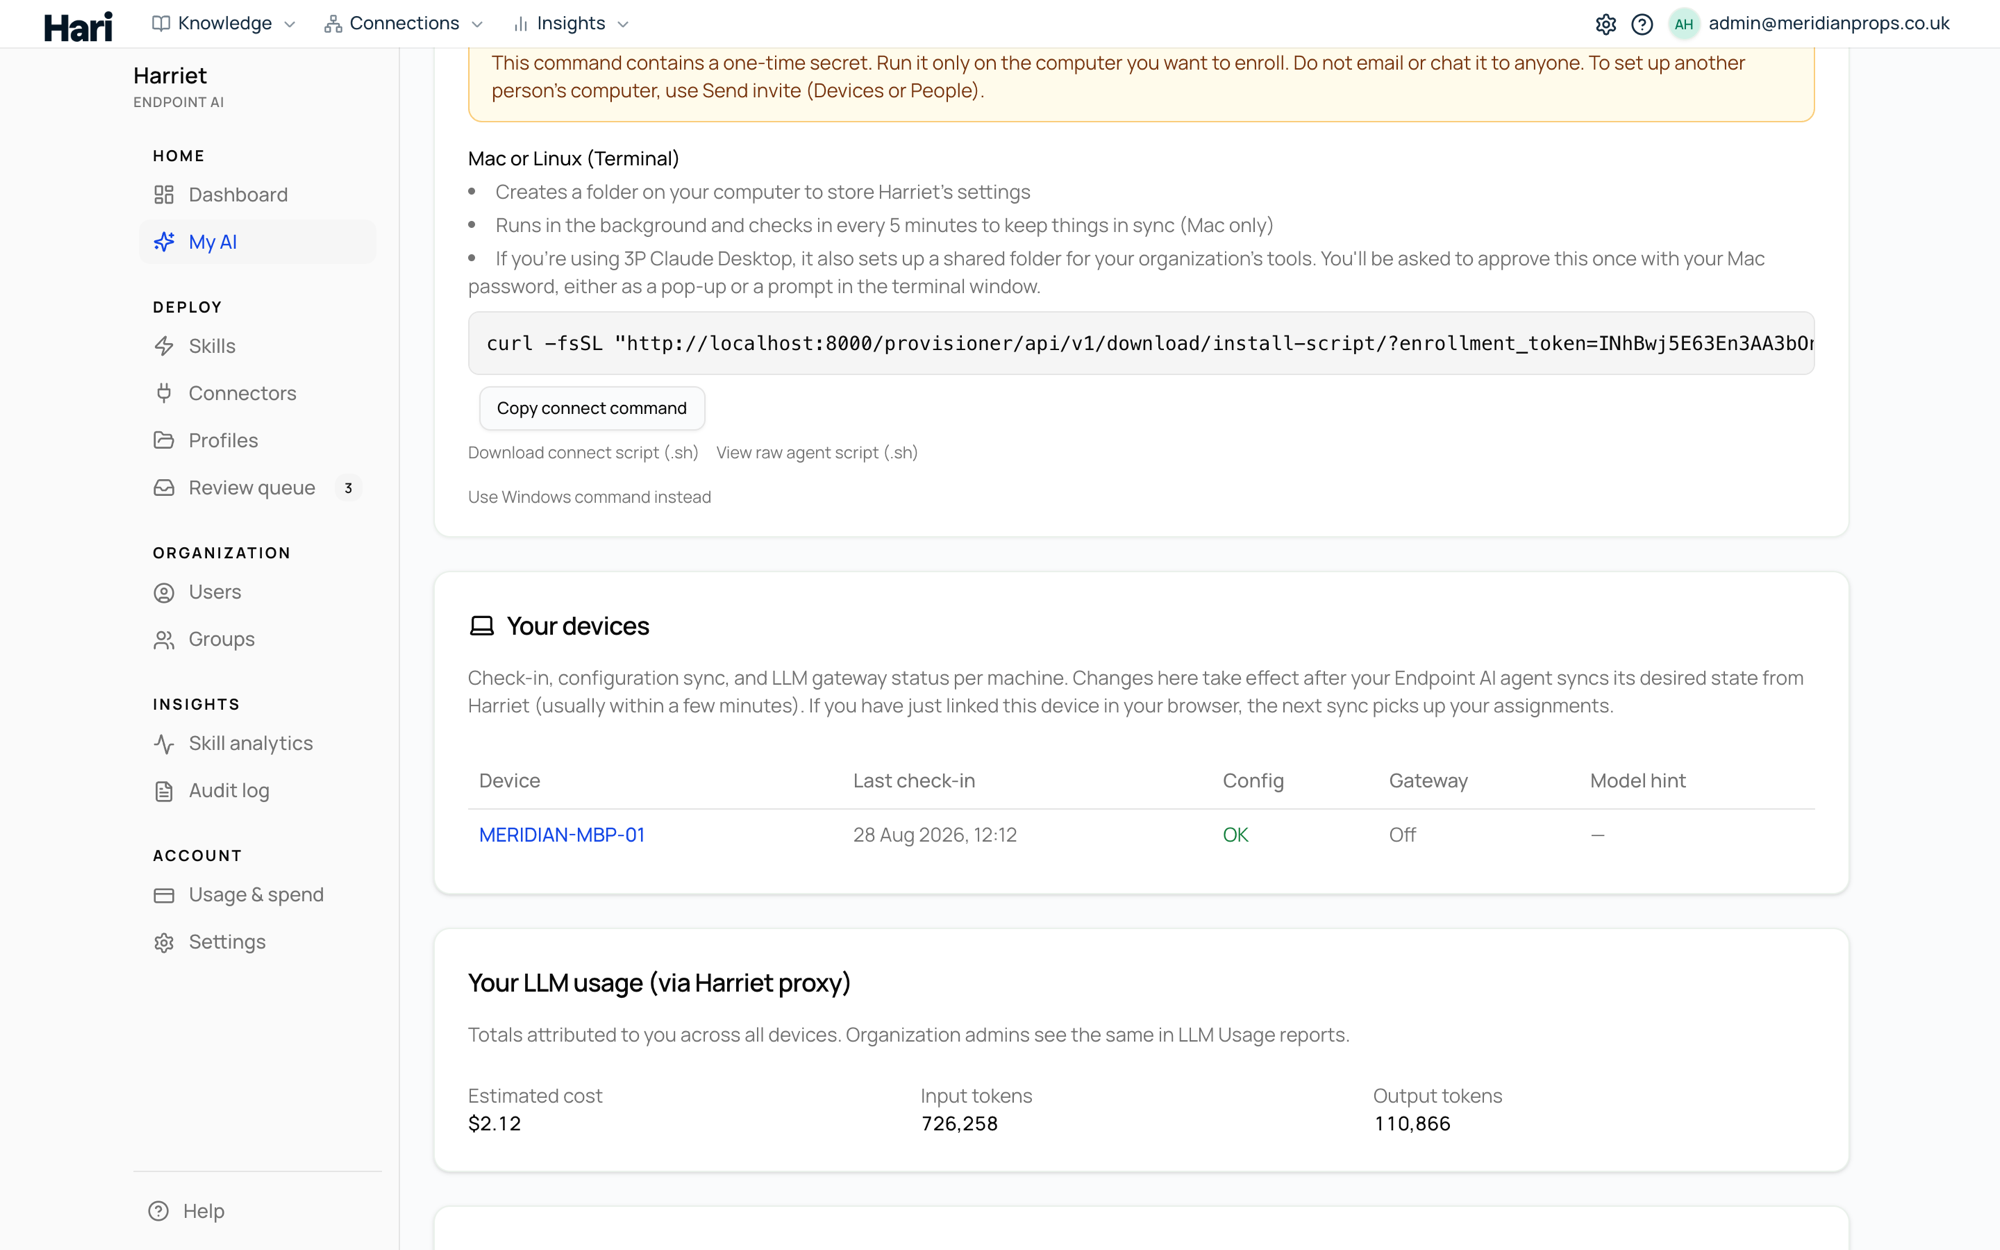Click the laptop icon beside Your devices

(x=482, y=626)
